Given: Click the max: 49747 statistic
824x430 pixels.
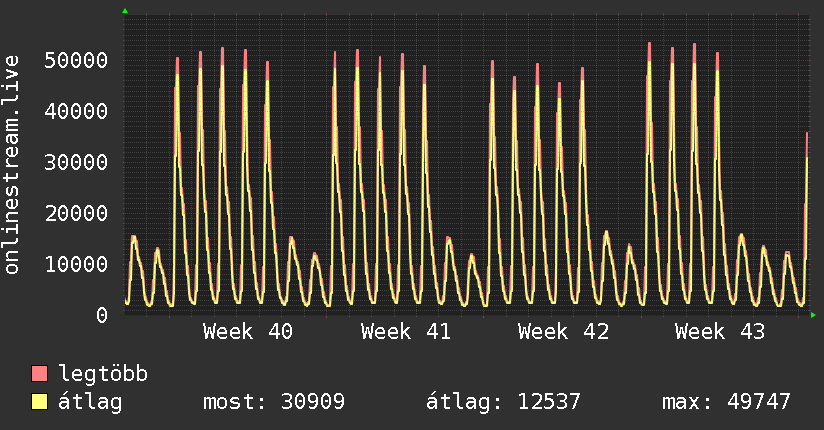Looking at the screenshot, I should (726, 402).
